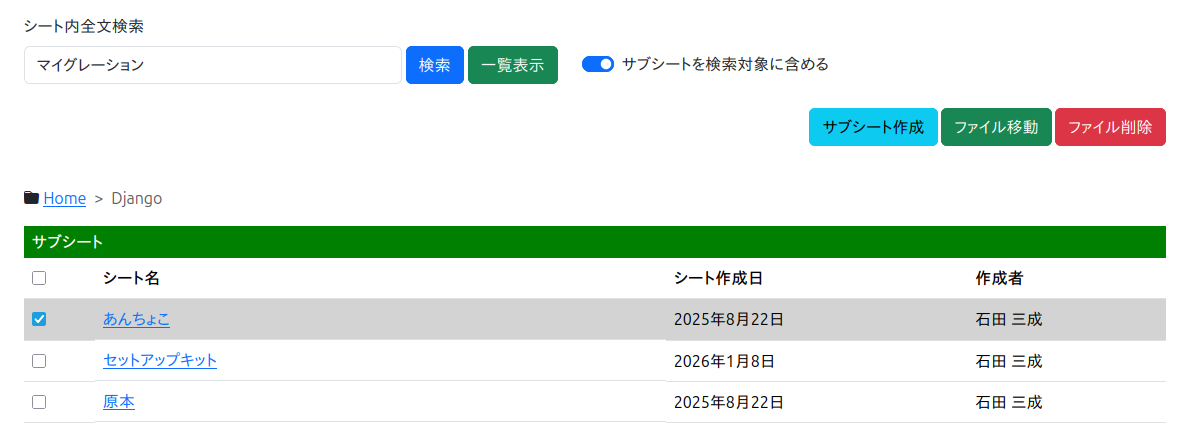The width and height of the screenshot is (1199, 445).
Task: Tick the checkbox for 原本 sheet
Action: click(x=39, y=402)
